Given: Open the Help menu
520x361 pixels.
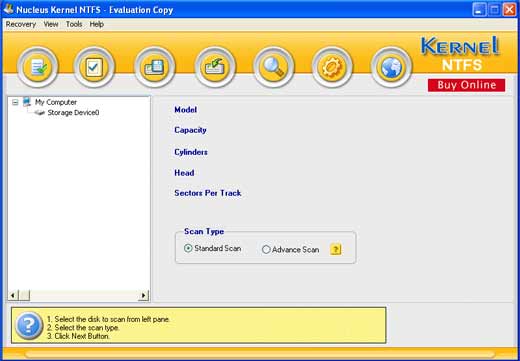Looking at the screenshot, I should click(x=97, y=24).
